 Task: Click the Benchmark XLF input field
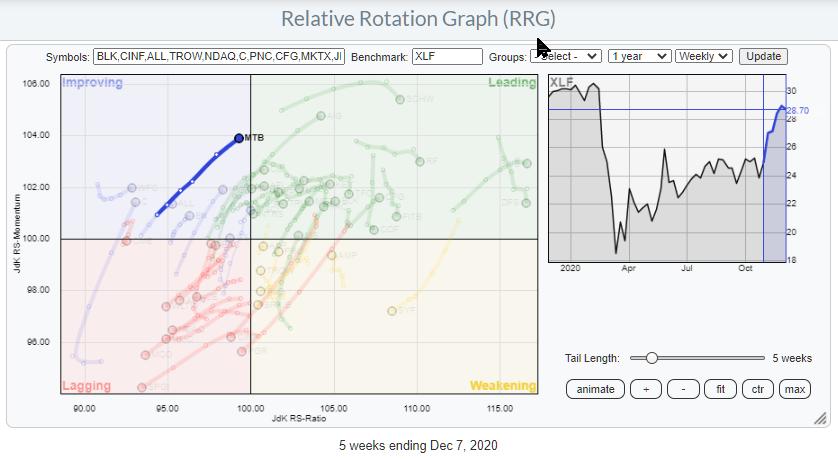(446, 57)
